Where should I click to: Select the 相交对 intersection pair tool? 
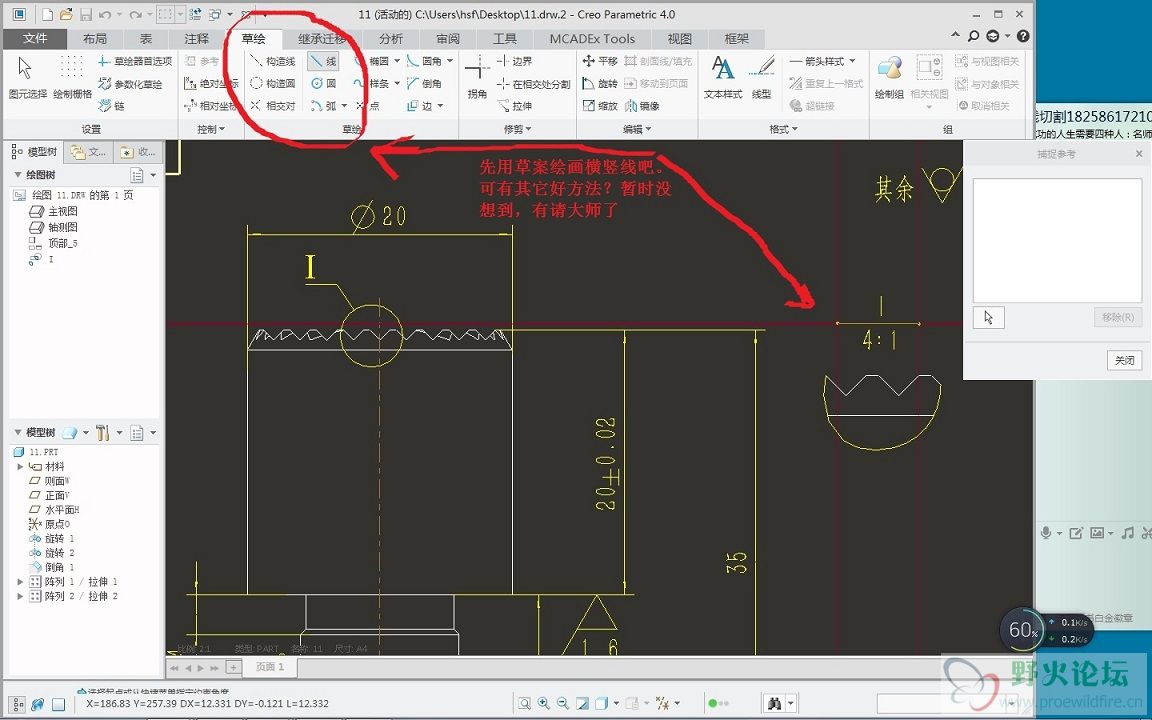[273, 106]
